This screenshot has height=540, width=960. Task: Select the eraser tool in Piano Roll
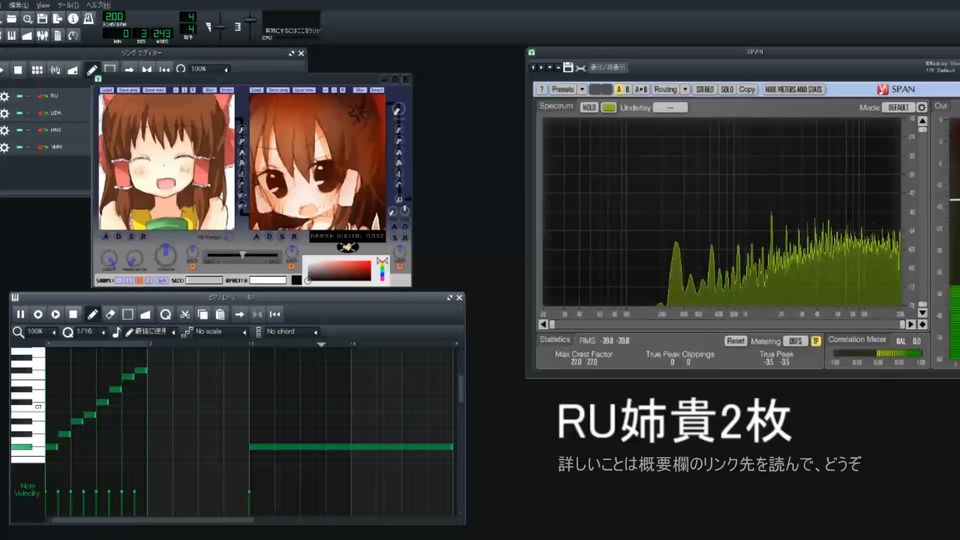pos(110,314)
